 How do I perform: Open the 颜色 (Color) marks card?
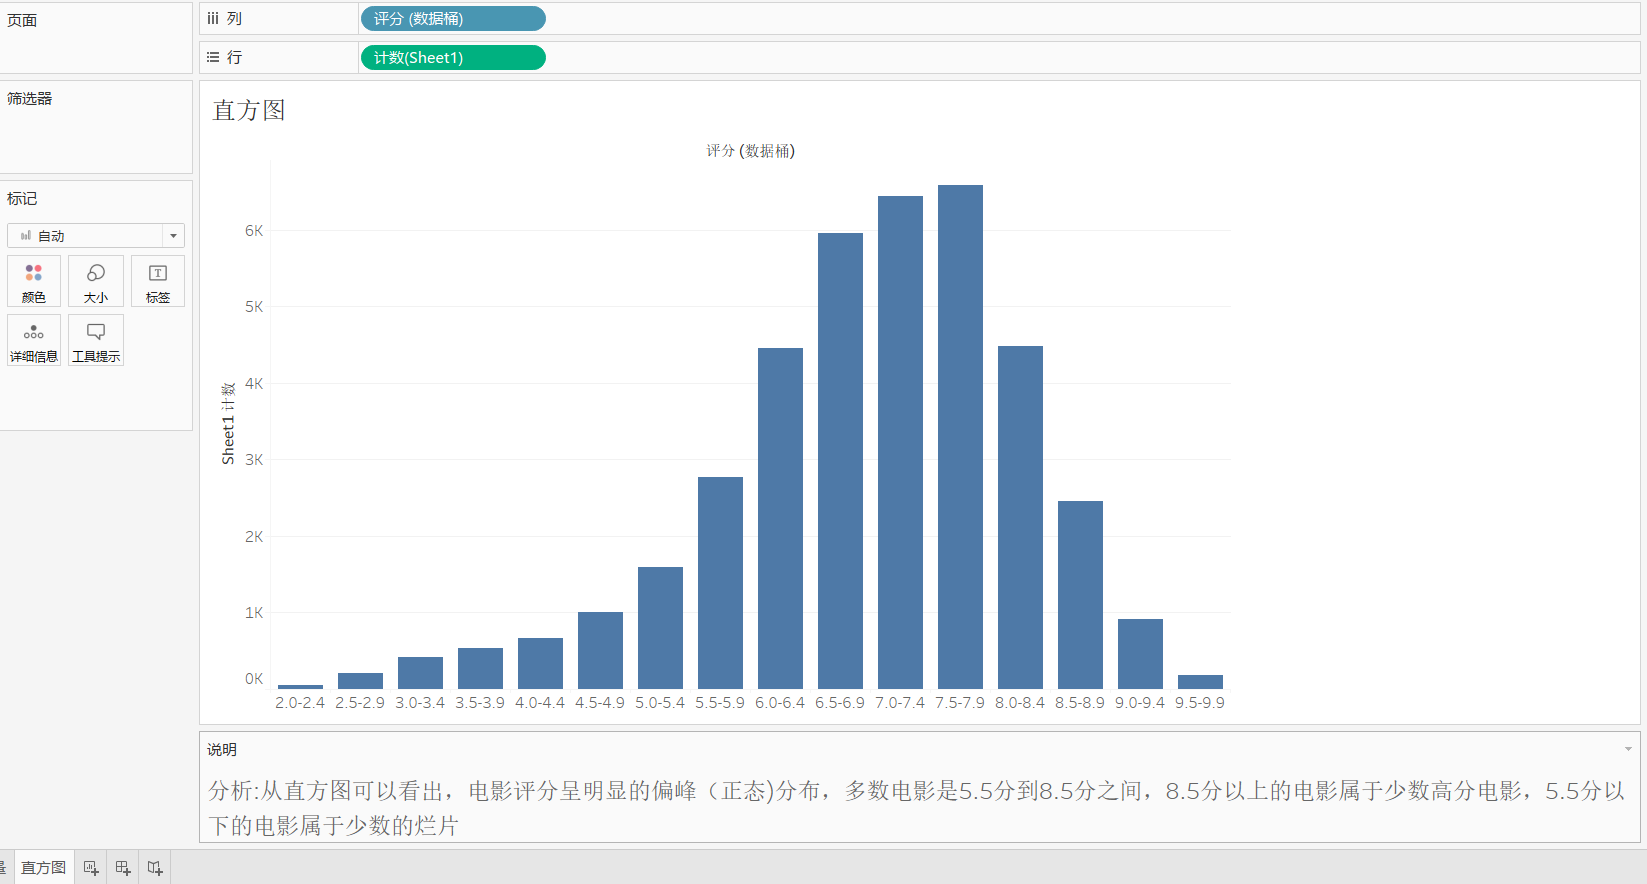[x=34, y=281]
